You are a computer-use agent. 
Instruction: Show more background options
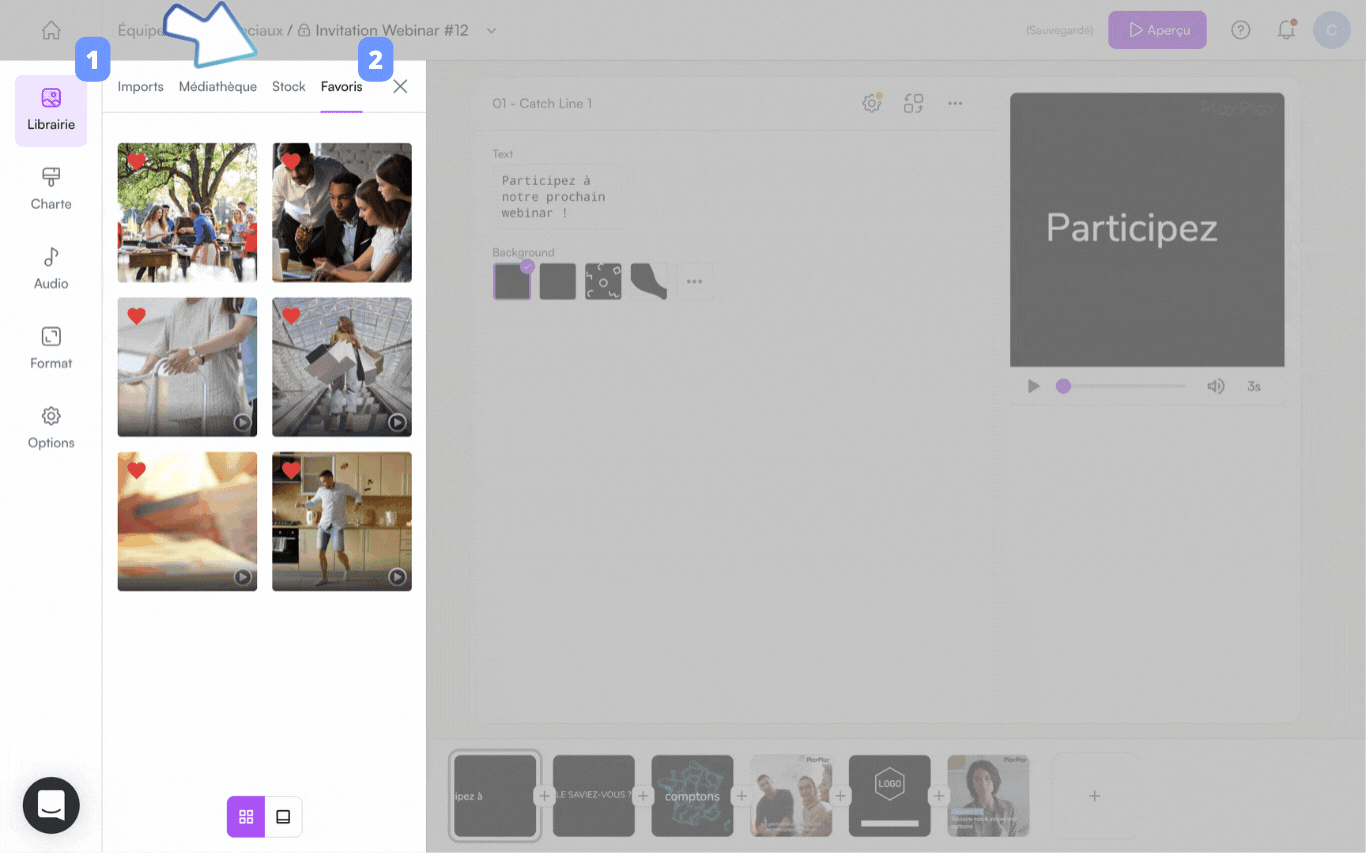click(695, 282)
